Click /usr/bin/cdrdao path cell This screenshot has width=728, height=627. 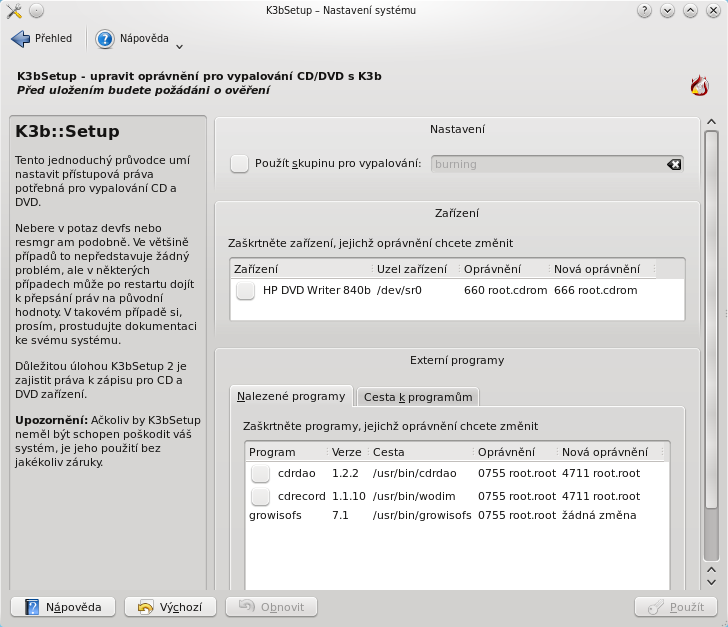(x=415, y=474)
